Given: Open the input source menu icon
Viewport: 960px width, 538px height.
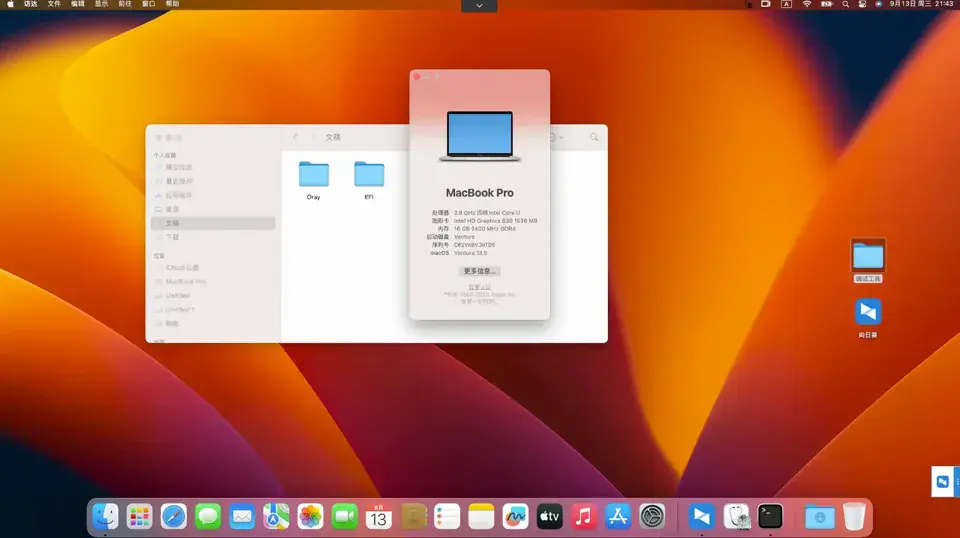Looking at the screenshot, I should [786, 4].
